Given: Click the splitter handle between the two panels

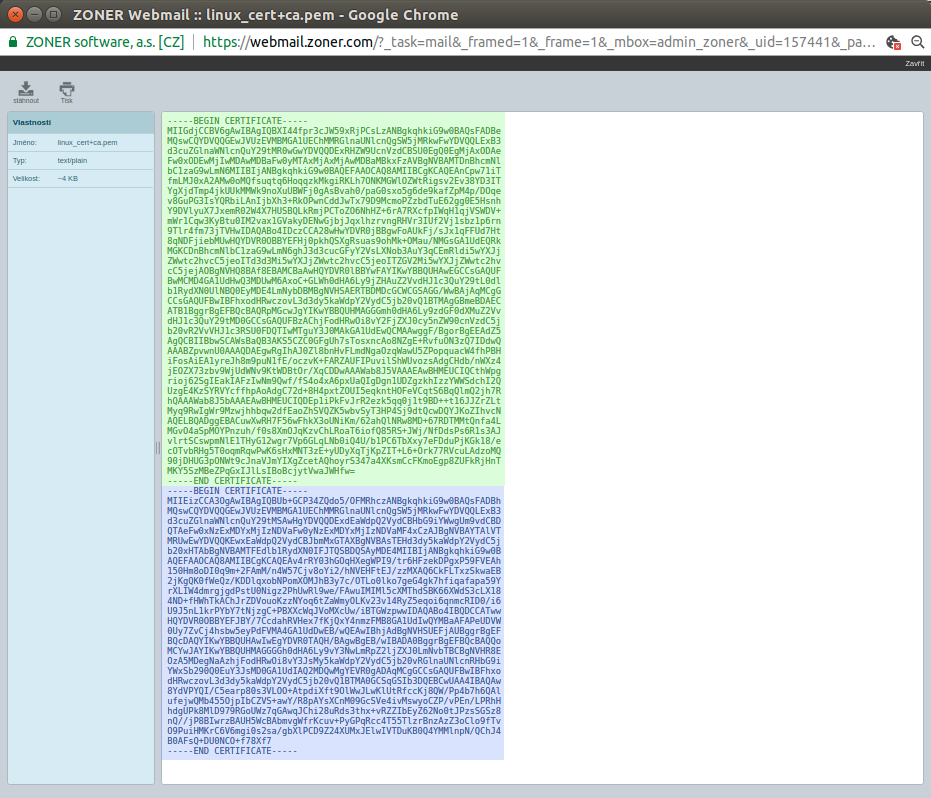Looking at the screenshot, I should [x=157, y=448].
